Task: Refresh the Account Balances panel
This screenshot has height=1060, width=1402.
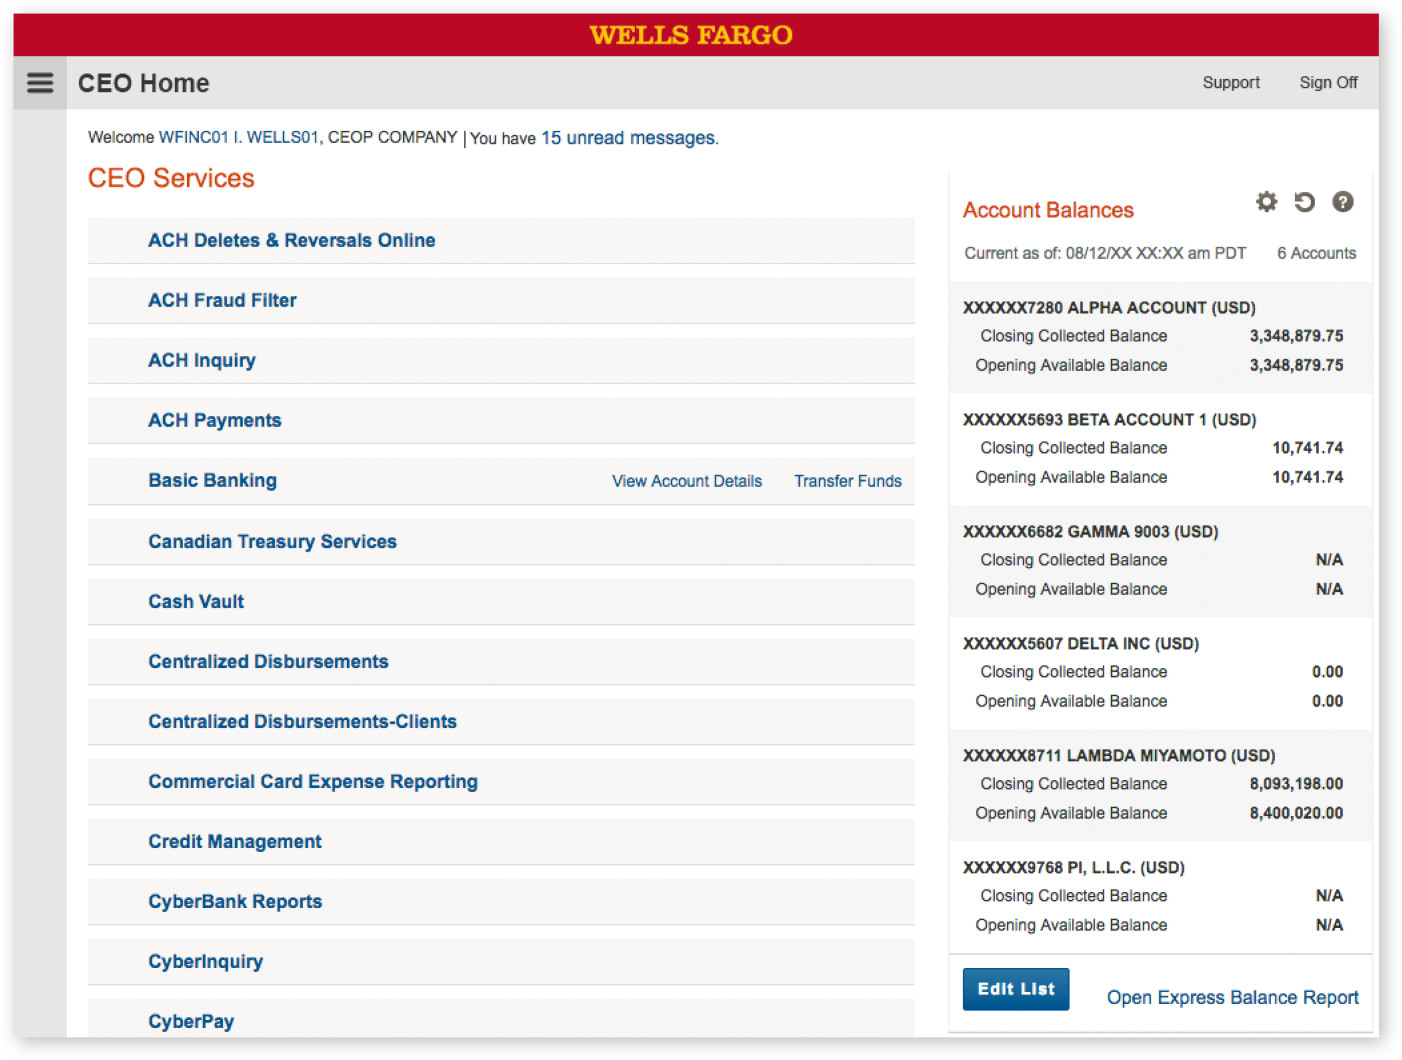Action: pos(1304,202)
